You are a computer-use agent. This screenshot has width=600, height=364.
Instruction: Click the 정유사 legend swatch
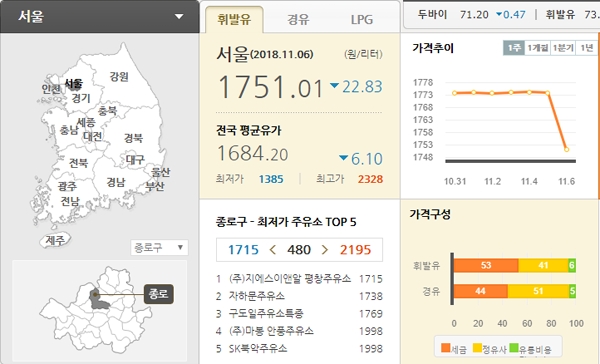pyautogui.click(x=477, y=348)
